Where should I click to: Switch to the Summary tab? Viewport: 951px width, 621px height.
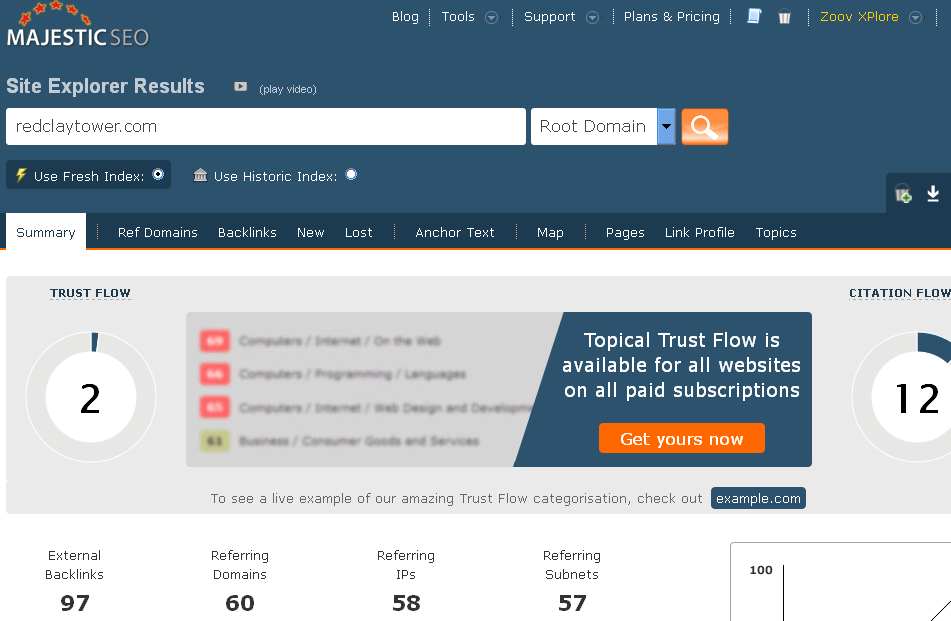46,232
